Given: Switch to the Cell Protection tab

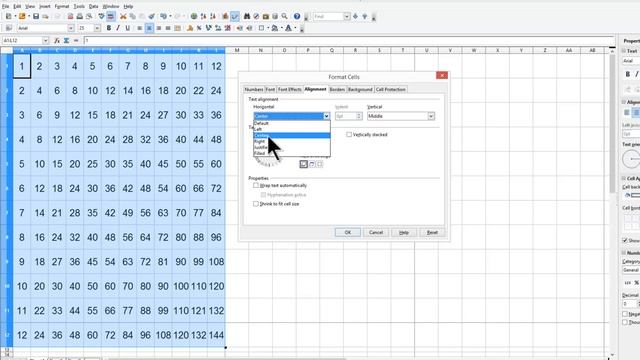Looking at the screenshot, I should tap(391, 89).
